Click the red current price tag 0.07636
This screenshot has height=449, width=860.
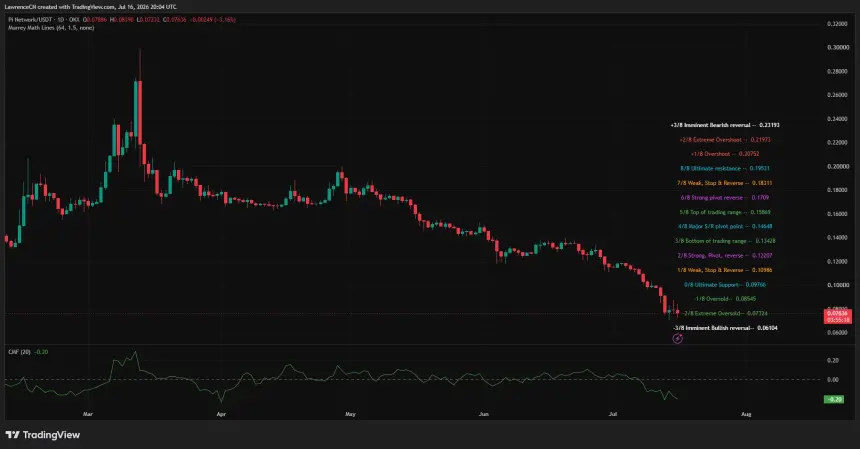(x=838, y=316)
